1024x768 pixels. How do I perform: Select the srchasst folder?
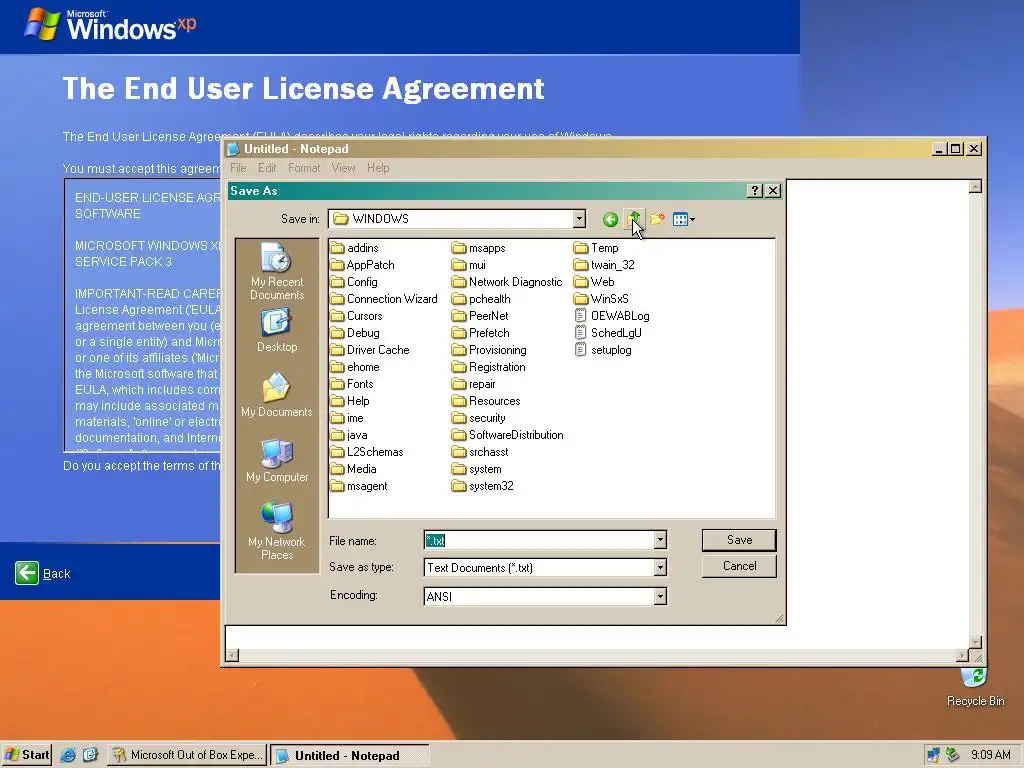point(480,452)
